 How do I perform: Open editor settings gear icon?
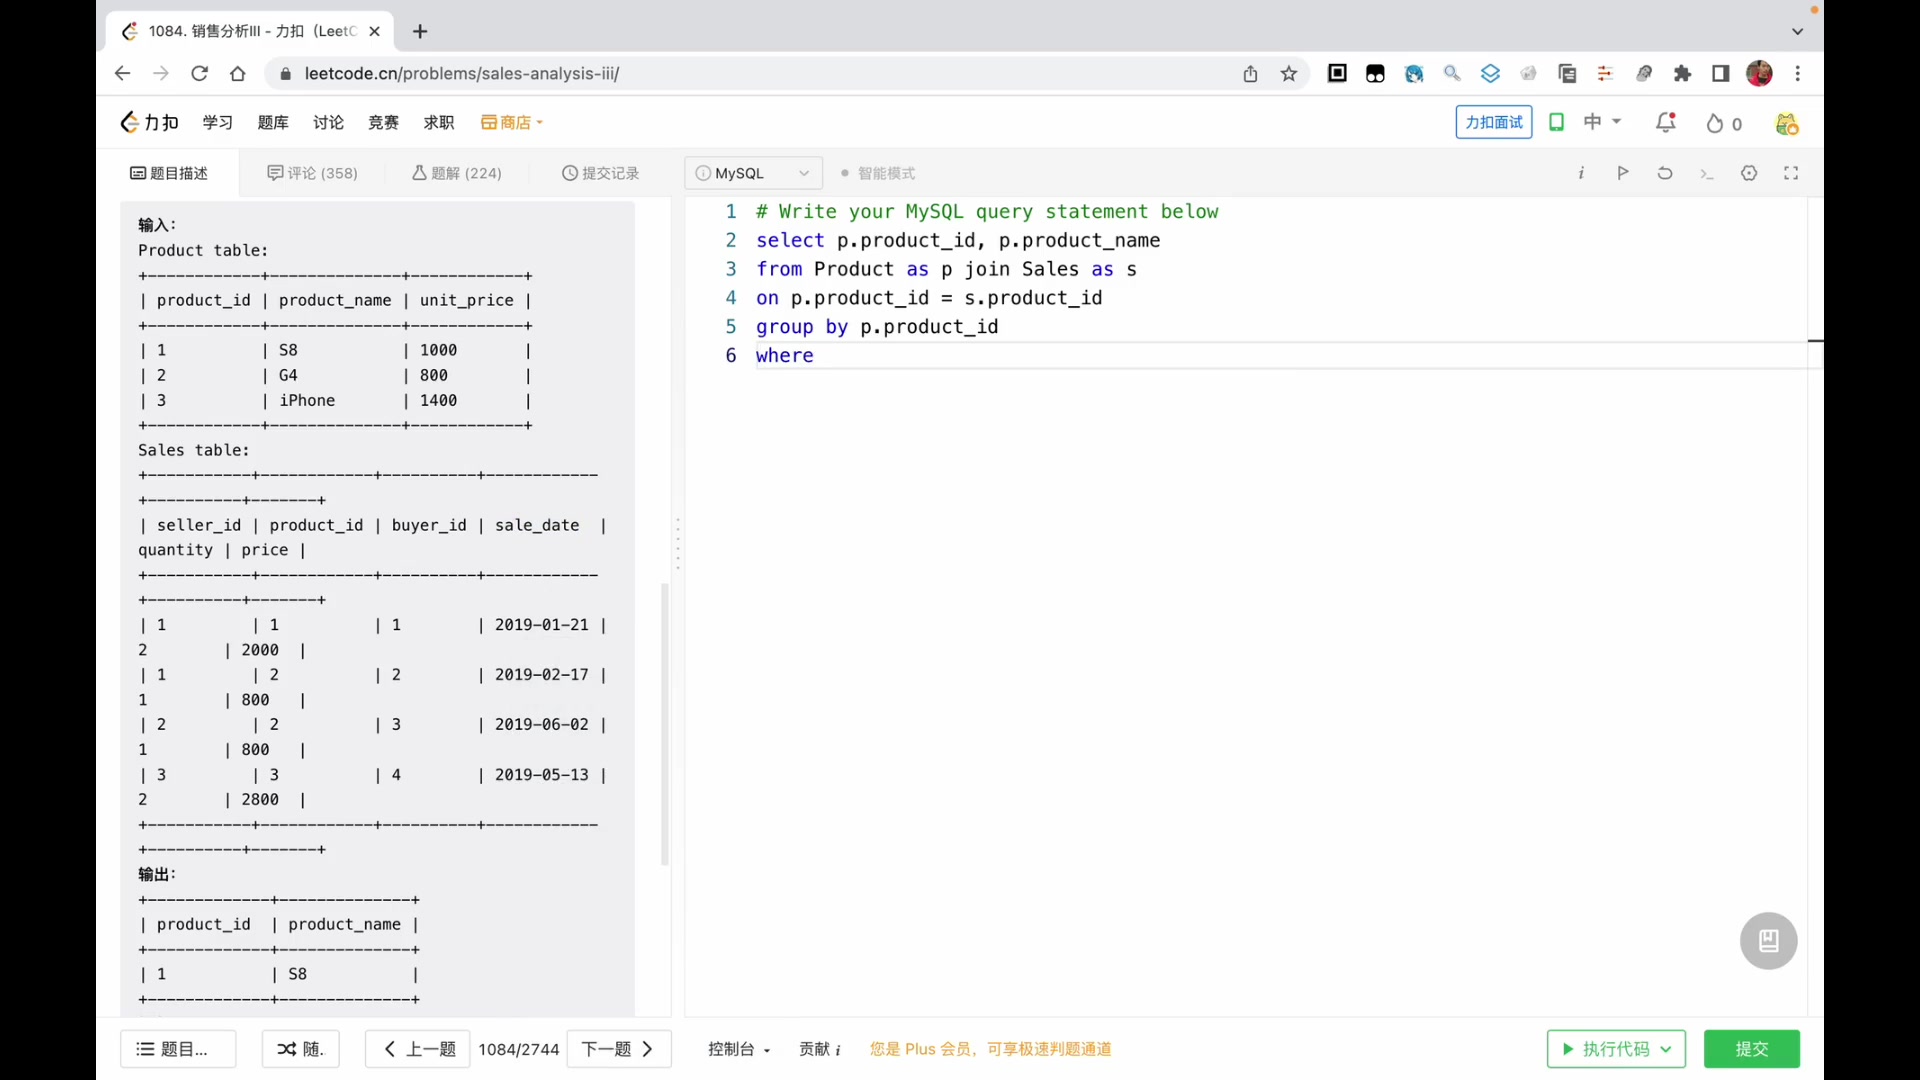pos(1748,173)
